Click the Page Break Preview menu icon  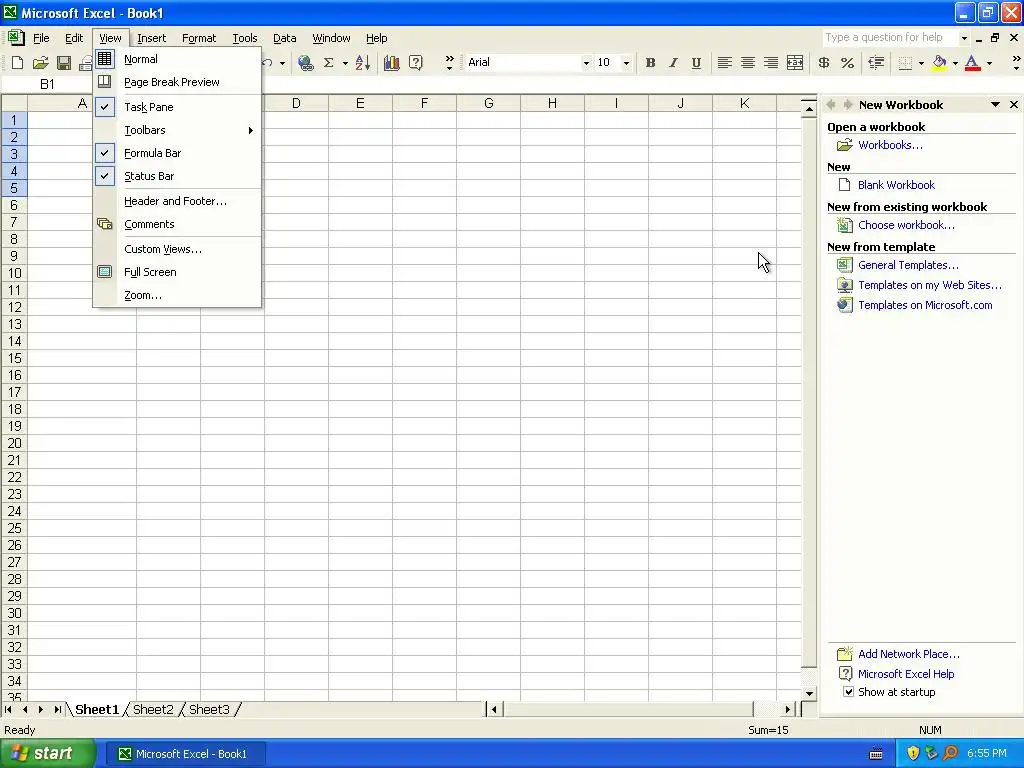point(104,82)
